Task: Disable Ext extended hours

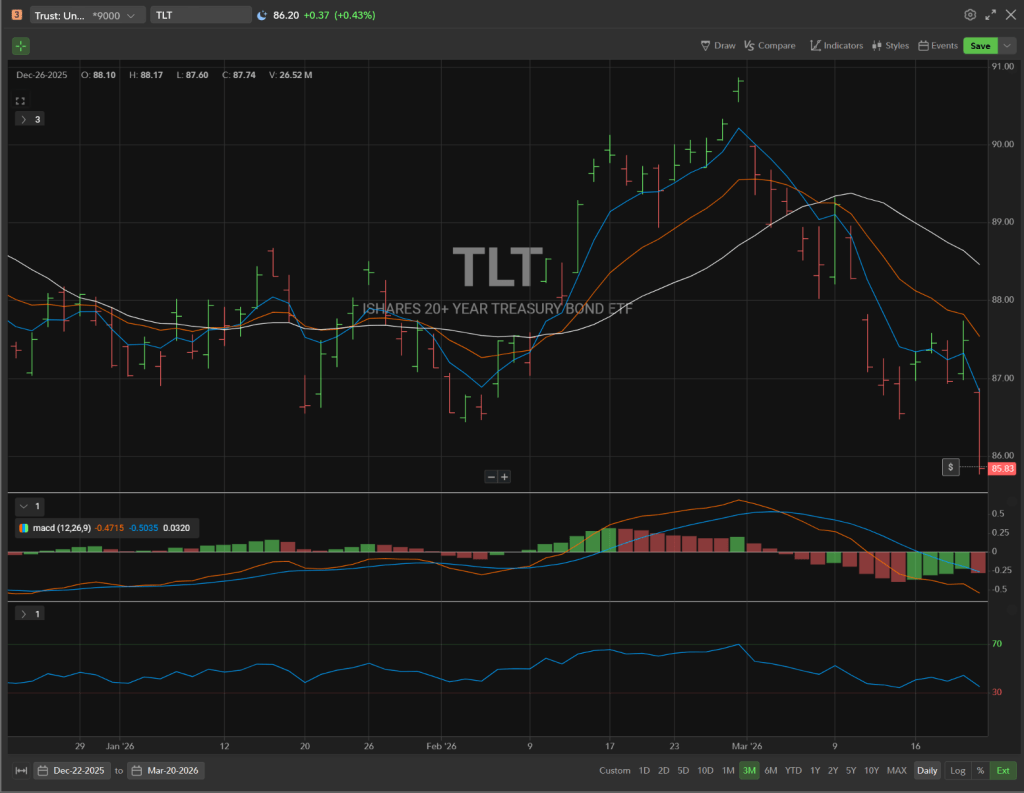Action: point(1002,770)
